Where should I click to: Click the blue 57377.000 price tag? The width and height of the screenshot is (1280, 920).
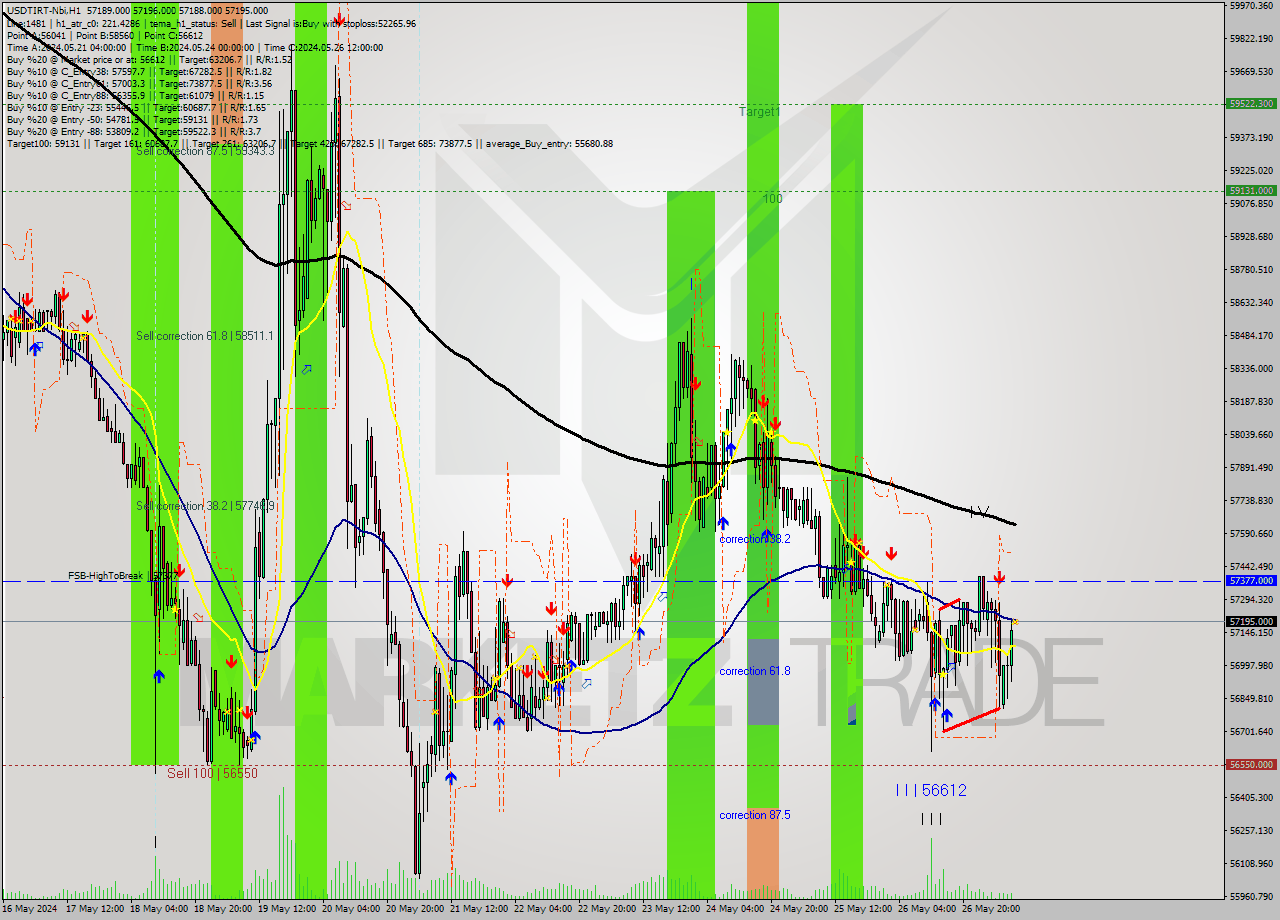[x=1251, y=580]
